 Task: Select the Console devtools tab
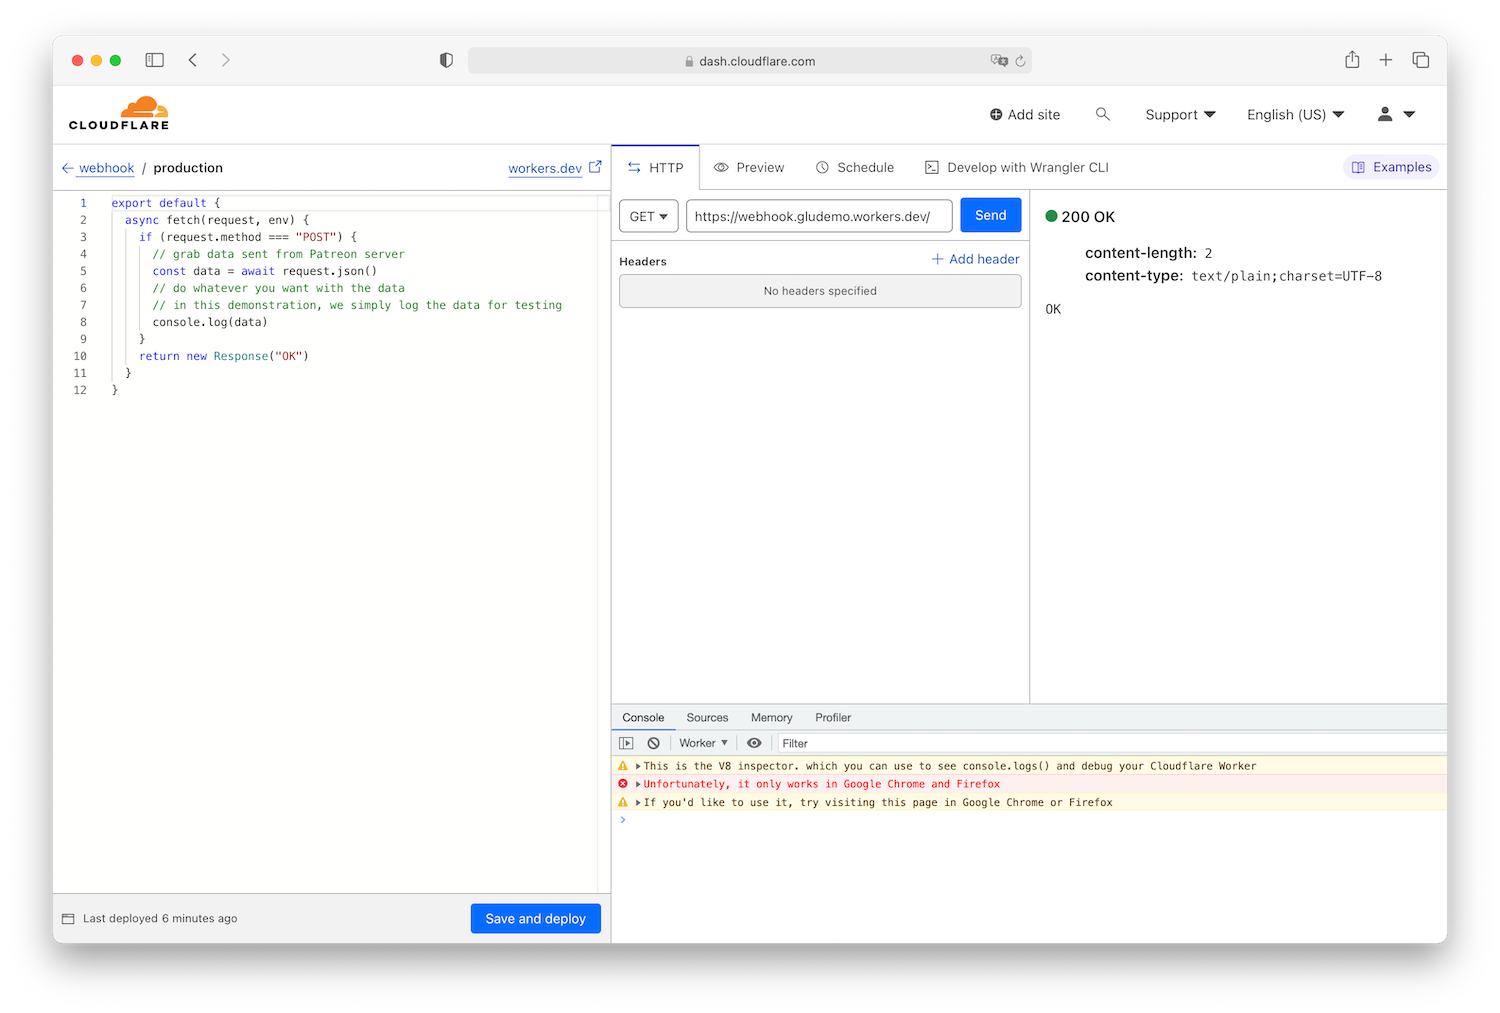coord(643,717)
